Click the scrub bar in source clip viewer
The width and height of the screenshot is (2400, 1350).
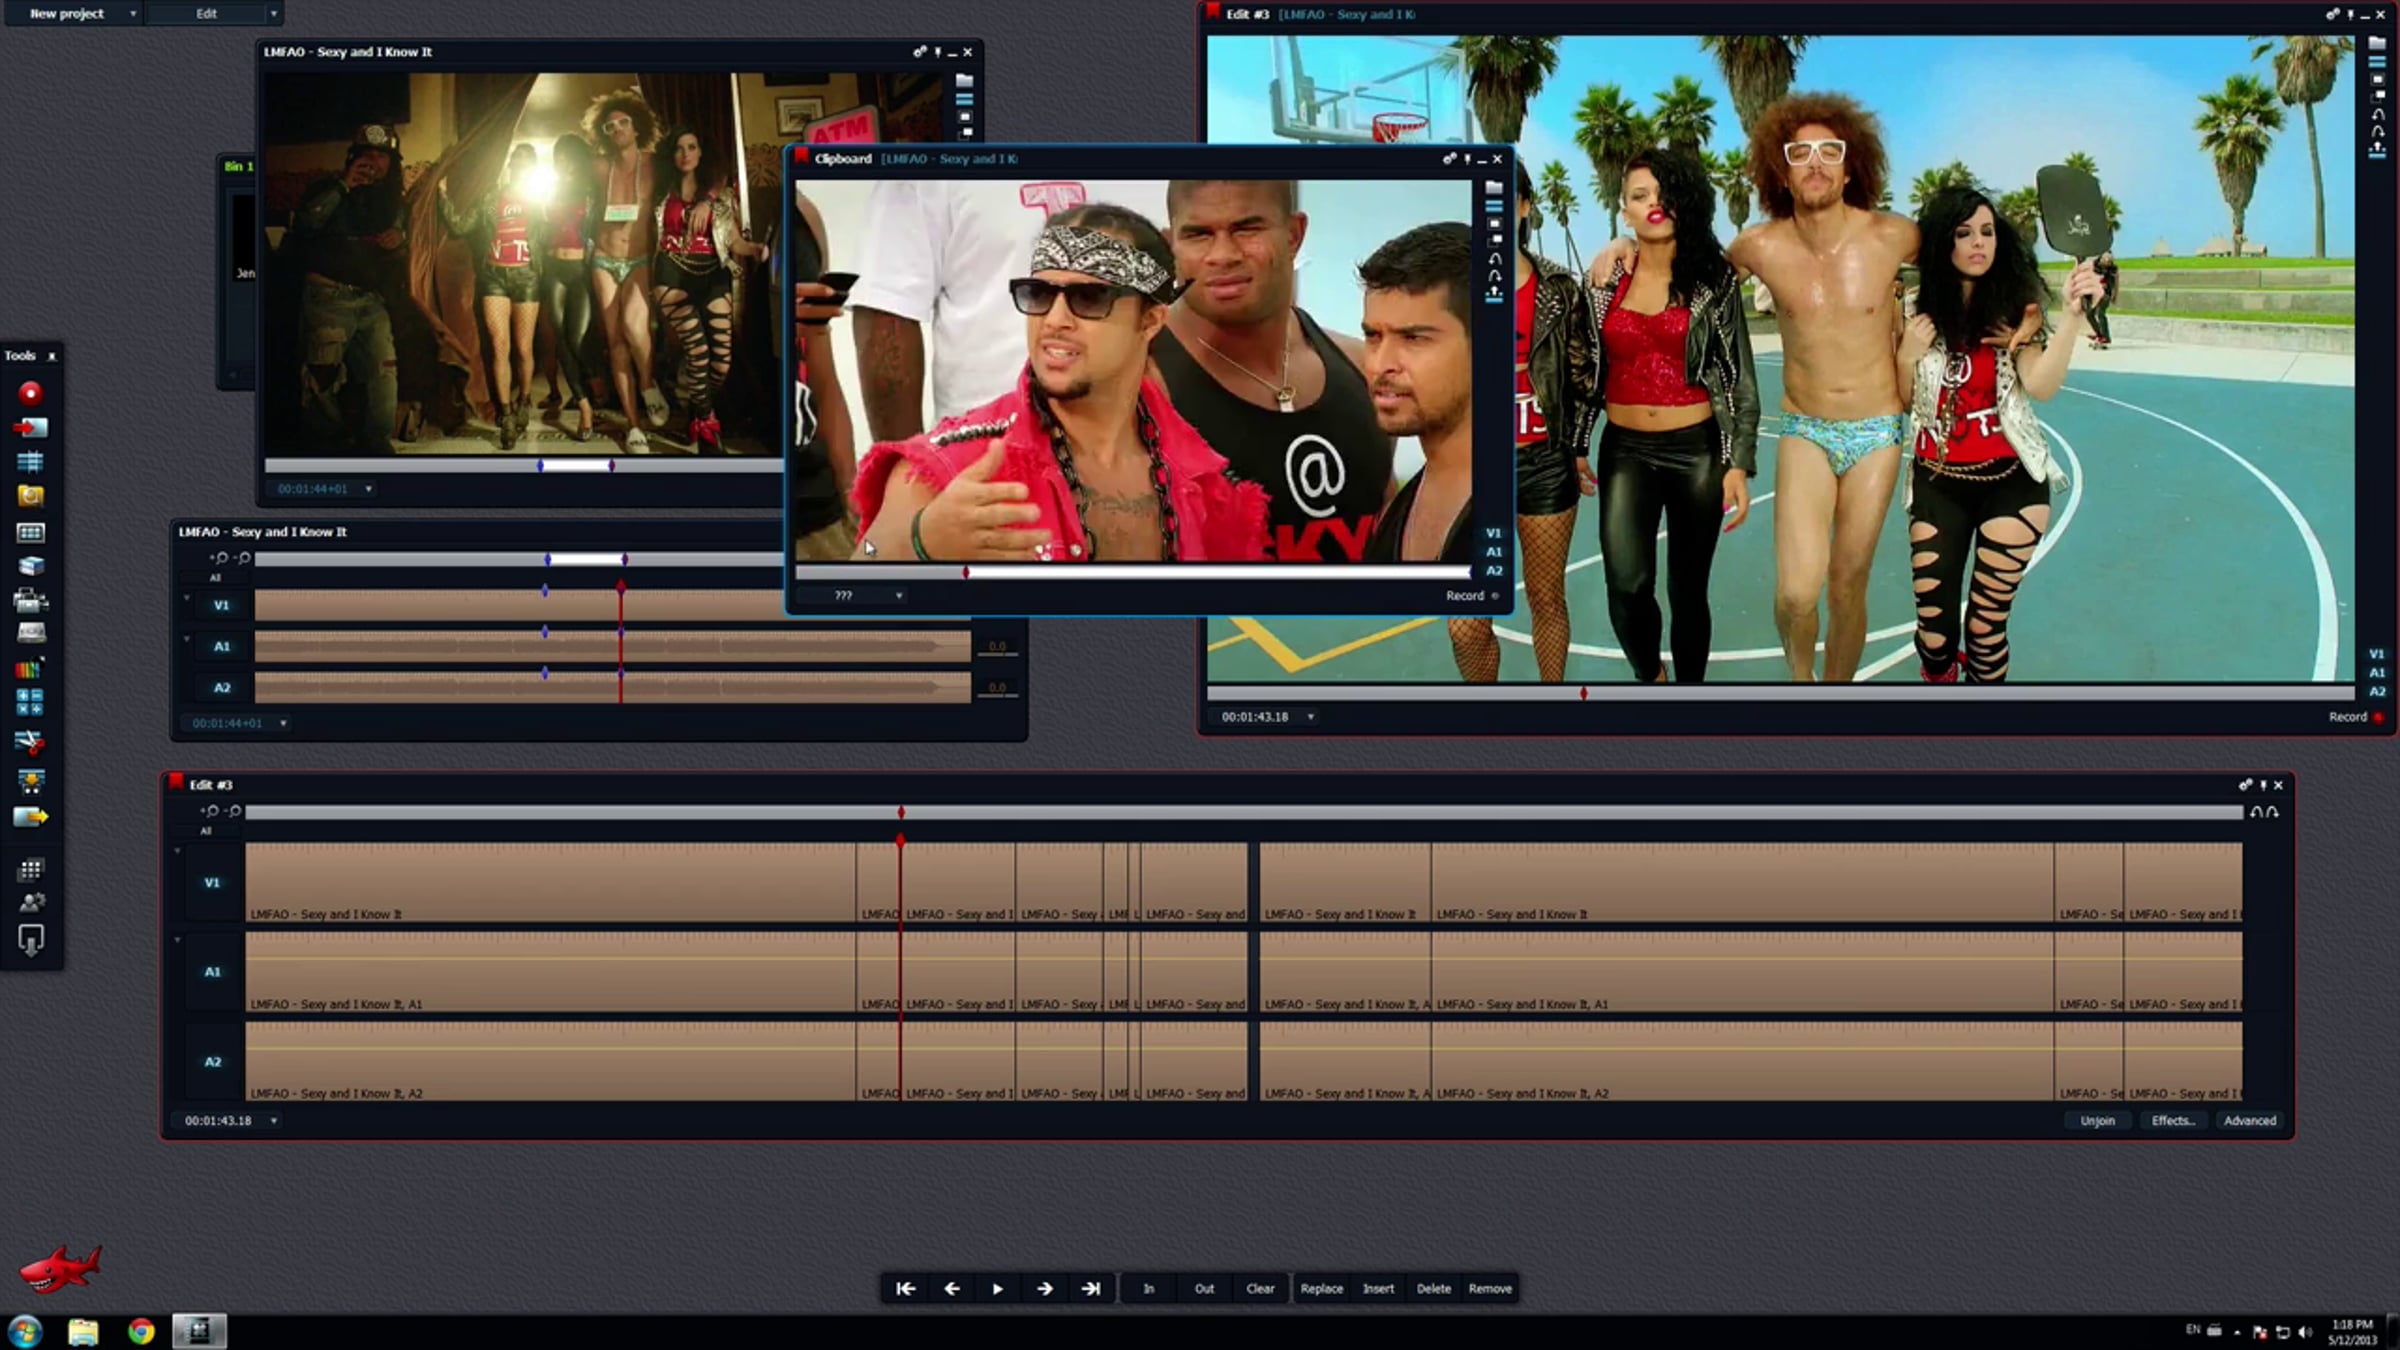click(x=523, y=466)
